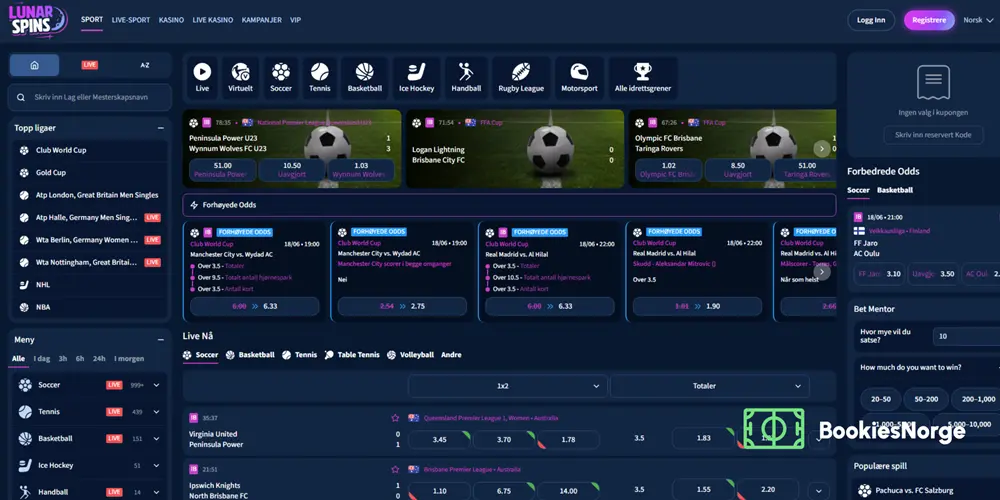The image size is (1000, 500).
Task: Collapse the Meny section
Action: [161, 340]
